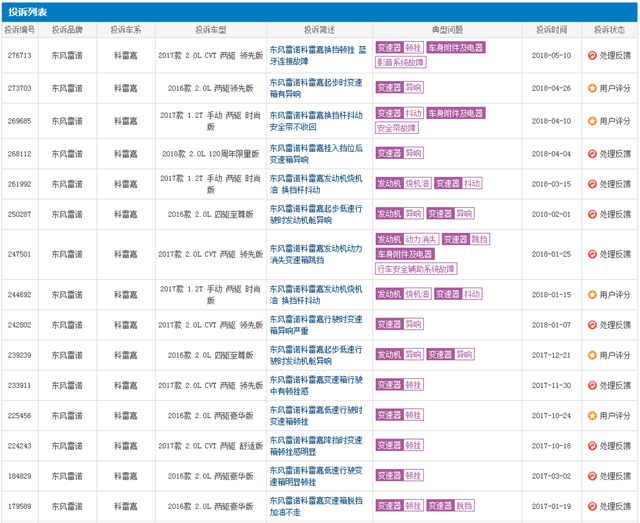Click the 科雷嘉 series cell in row 268112
Viewport: 640px width, 523px height.
point(126,154)
